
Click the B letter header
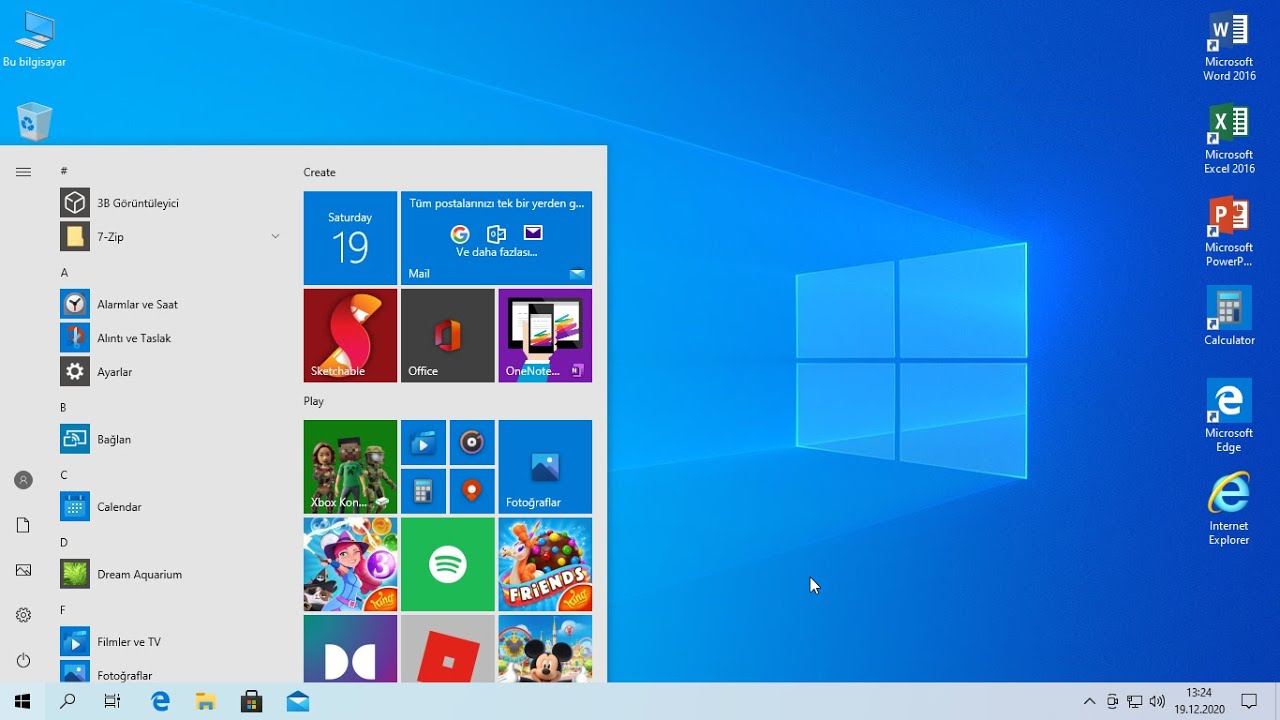point(63,407)
